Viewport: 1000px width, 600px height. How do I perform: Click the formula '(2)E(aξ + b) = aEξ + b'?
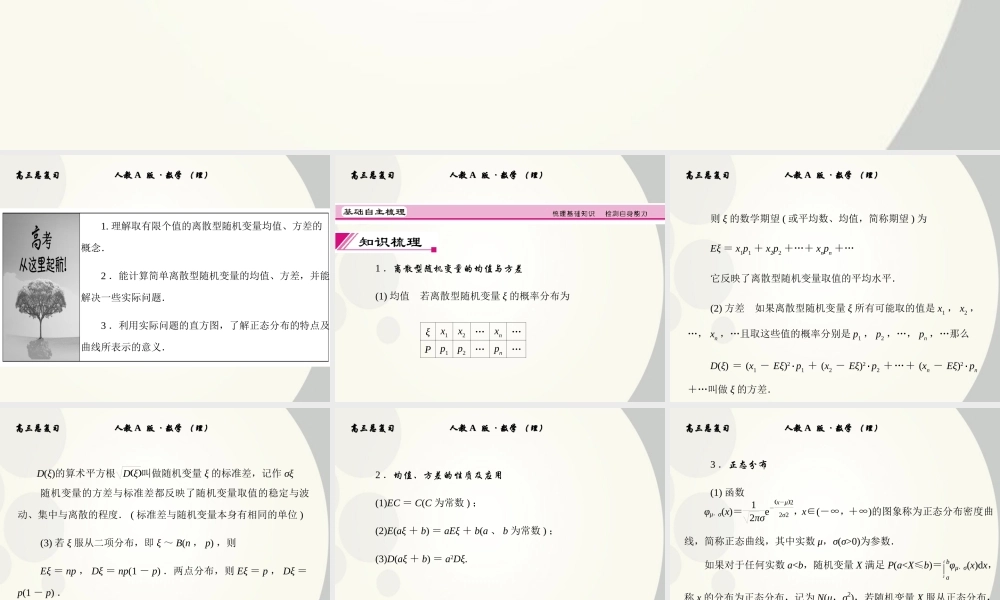pos(464,530)
